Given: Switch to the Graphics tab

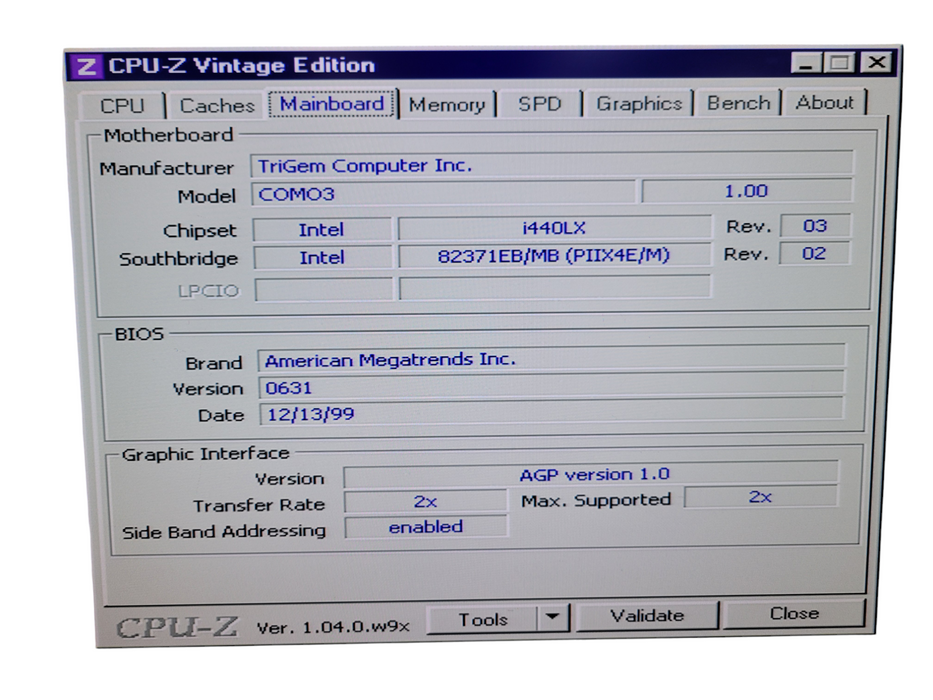Looking at the screenshot, I should tap(638, 104).
